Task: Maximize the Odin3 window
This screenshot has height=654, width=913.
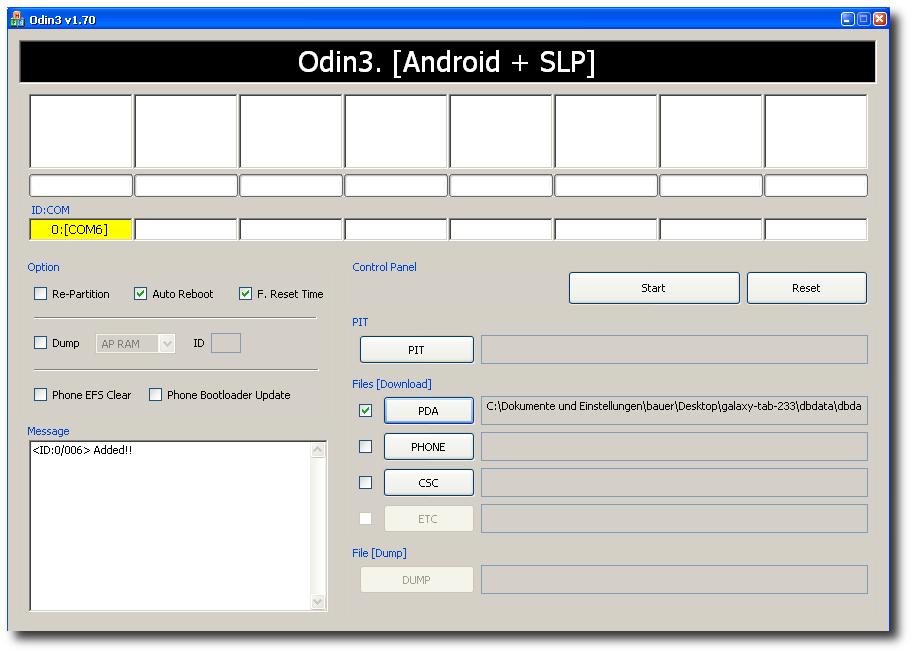Action: (x=864, y=19)
